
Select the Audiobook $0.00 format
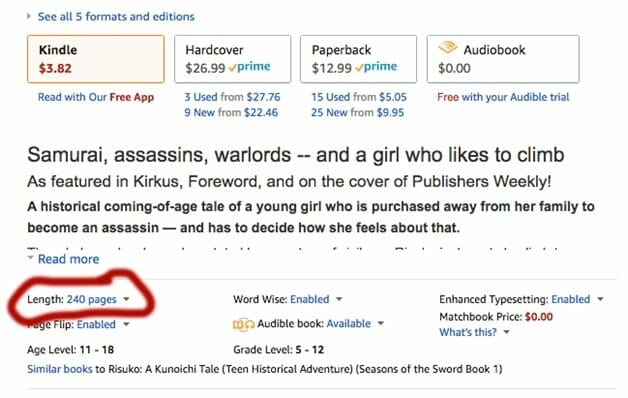click(x=503, y=59)
